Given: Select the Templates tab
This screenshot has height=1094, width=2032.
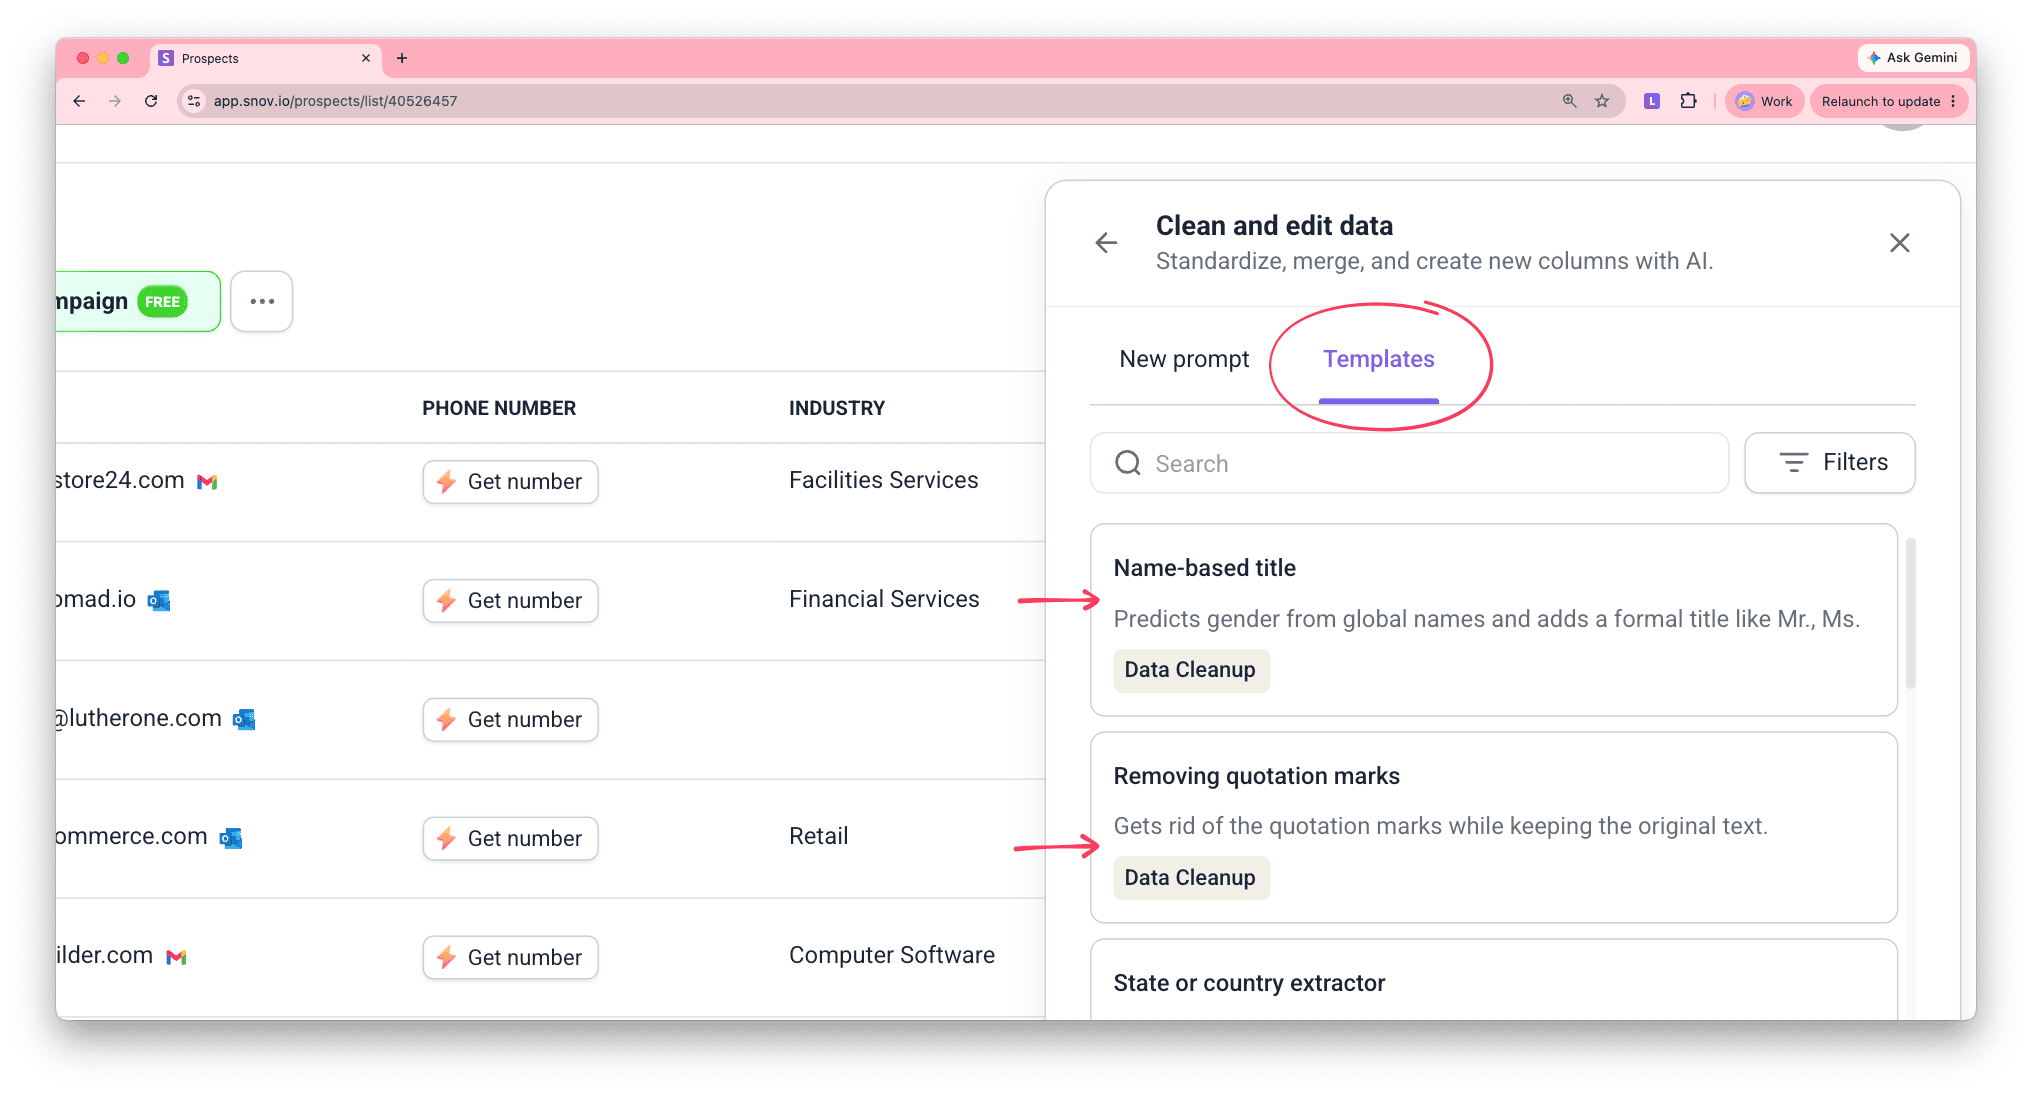Looking at the screenshot, I should coord(1378,359).
